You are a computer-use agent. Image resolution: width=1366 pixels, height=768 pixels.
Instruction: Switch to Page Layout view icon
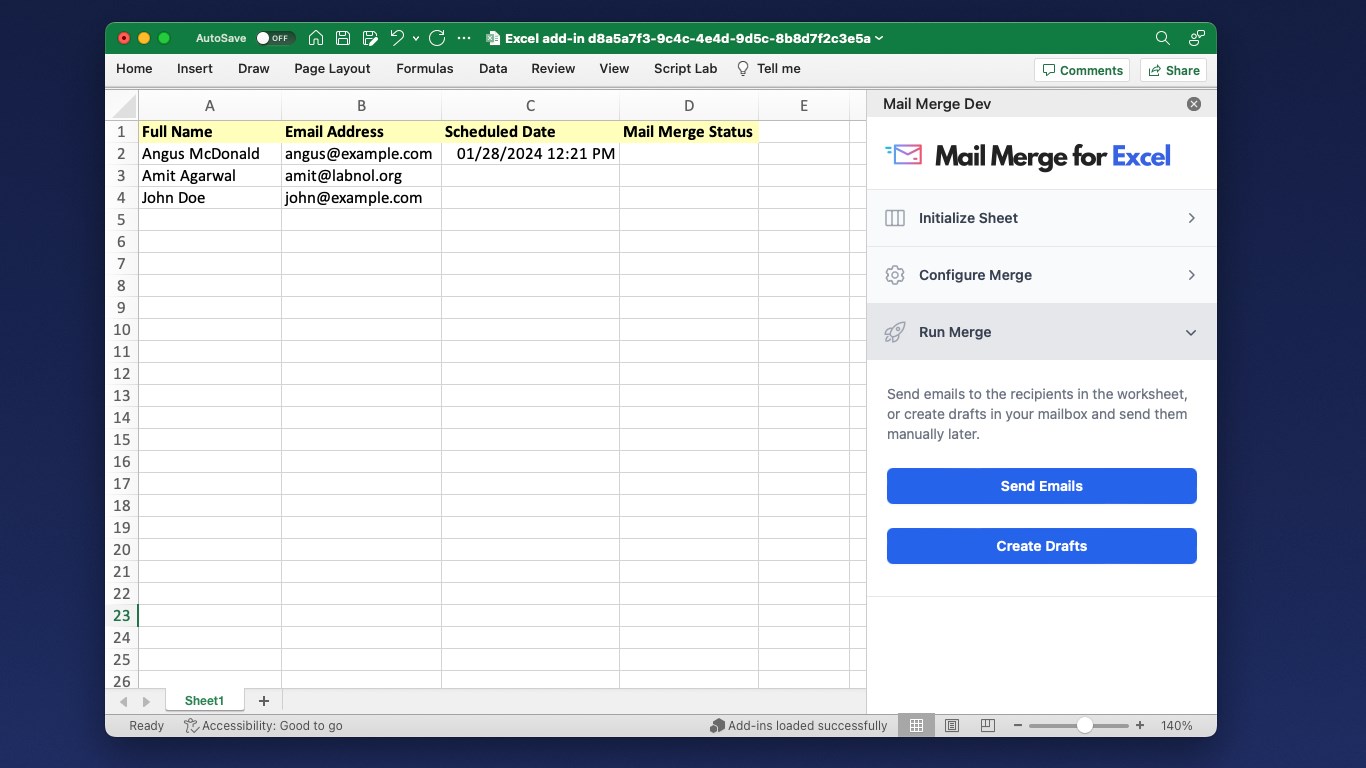point(952,726)
